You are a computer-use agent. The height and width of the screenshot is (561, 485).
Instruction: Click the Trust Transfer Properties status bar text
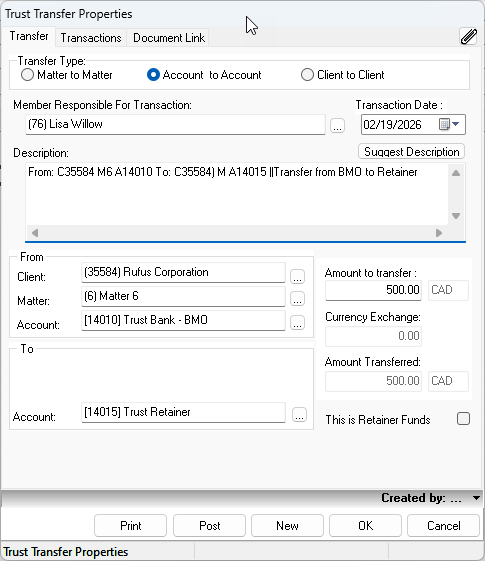coord(66,552)
